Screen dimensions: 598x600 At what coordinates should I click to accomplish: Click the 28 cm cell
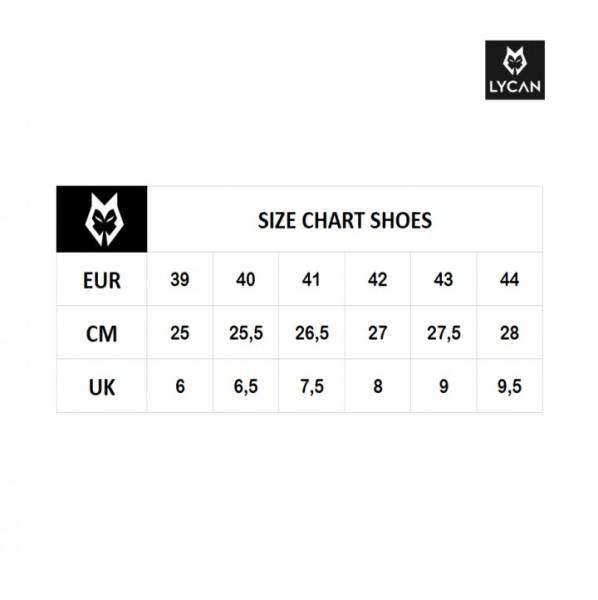(x=510, y=333)
